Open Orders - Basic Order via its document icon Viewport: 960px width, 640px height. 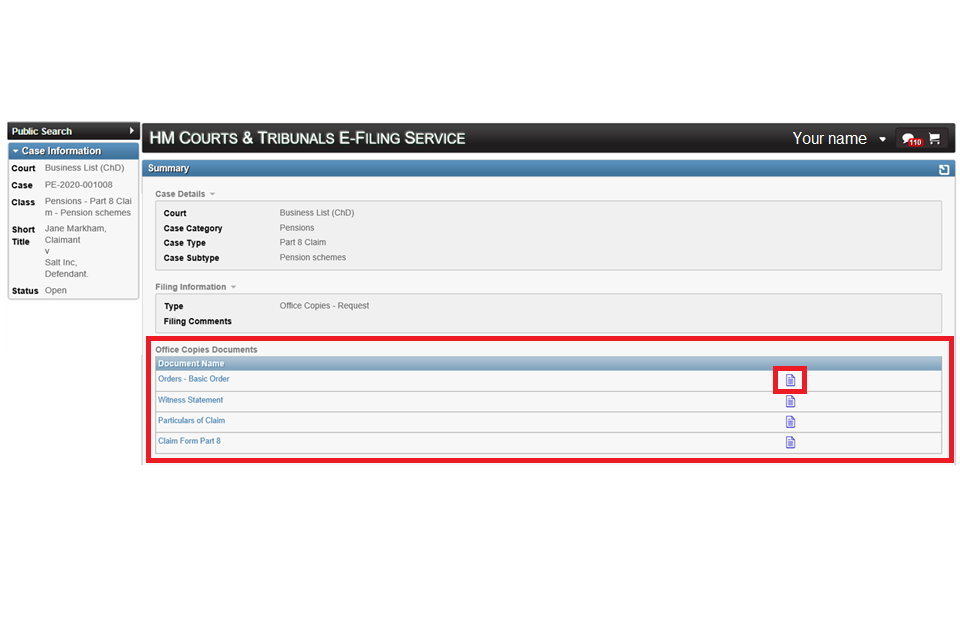coord(790,379)
